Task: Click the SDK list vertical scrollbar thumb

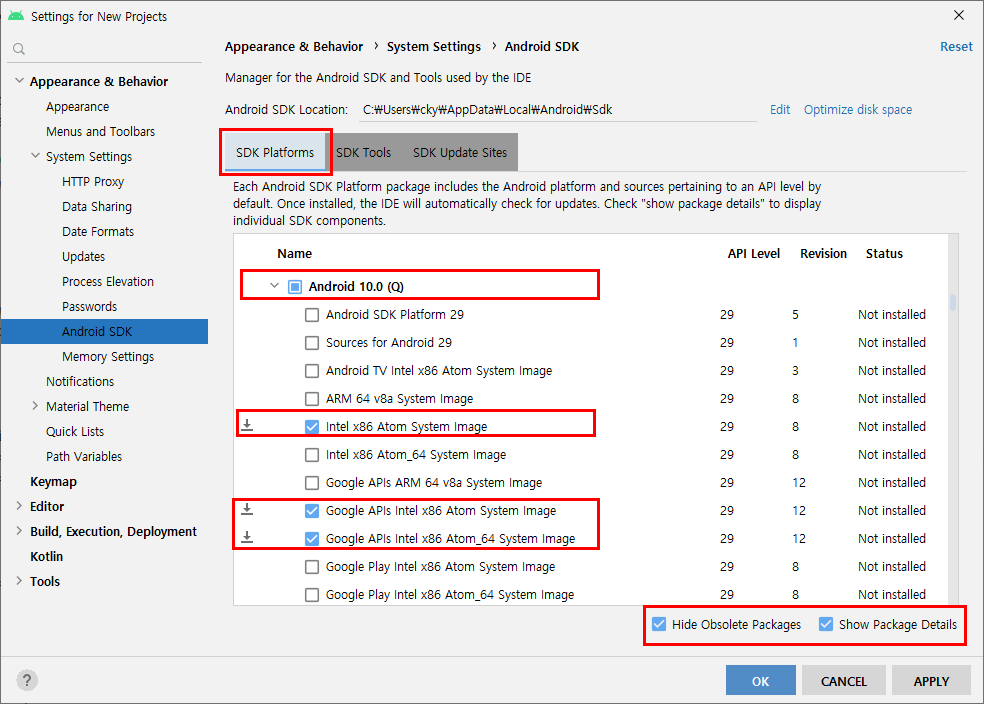Action: (x=953, y=302)
